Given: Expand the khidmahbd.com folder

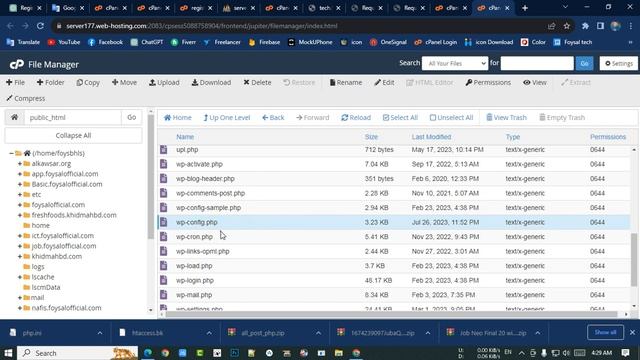Looking at the screenshot, I should tap(20, 256).
